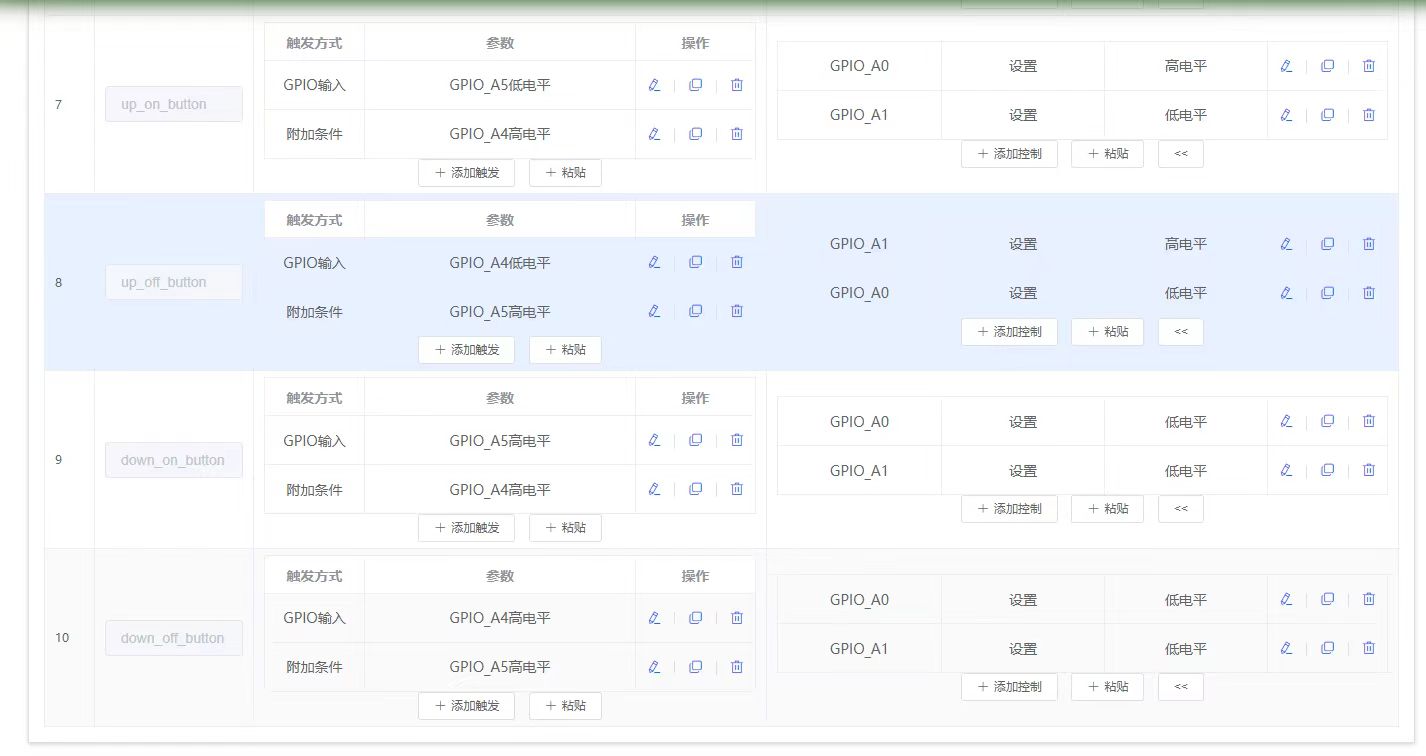Collapse row 7 control panel with << button
This screenshot has width=1426, height=756.
click(x=1180, y=154)
